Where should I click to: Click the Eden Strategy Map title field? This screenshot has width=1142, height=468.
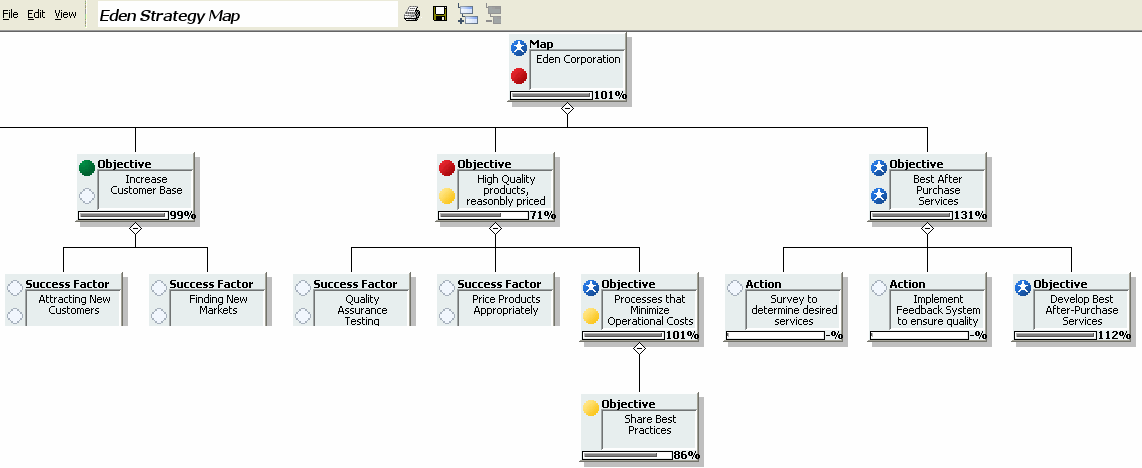[x=248, y=15]
